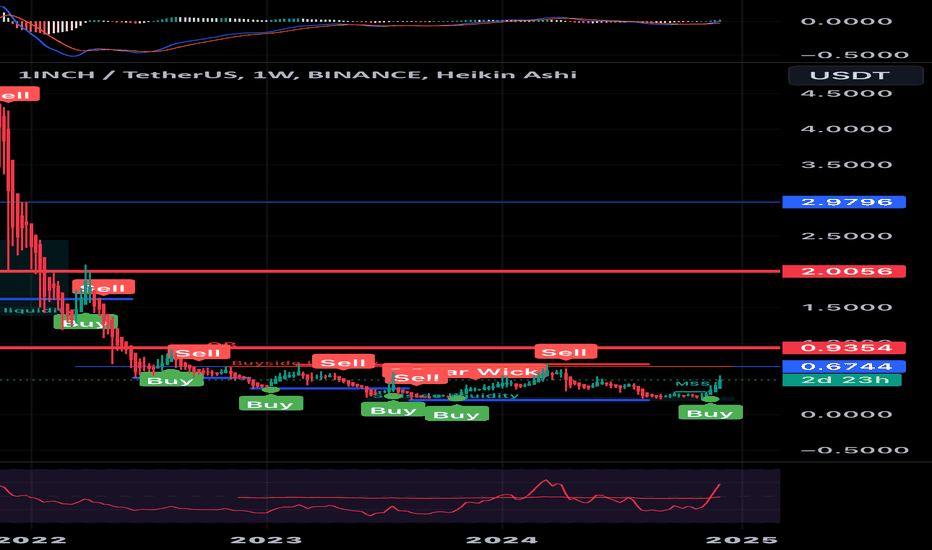Select the blue 2.9796 price label
Viewport: 932px width, 550px height.
coord(844,202)
